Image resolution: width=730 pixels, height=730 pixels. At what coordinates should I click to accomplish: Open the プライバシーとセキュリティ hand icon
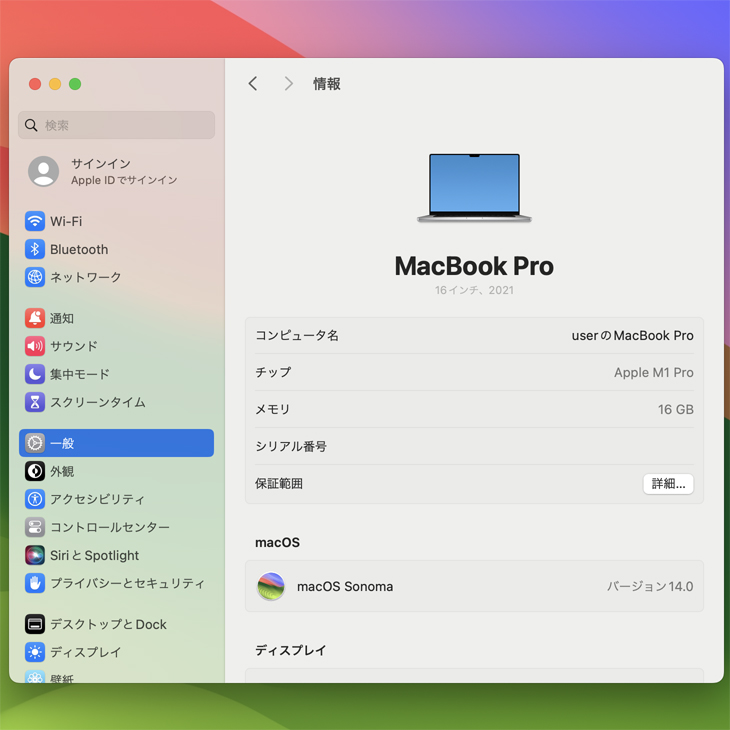click(x=35, y=583)
